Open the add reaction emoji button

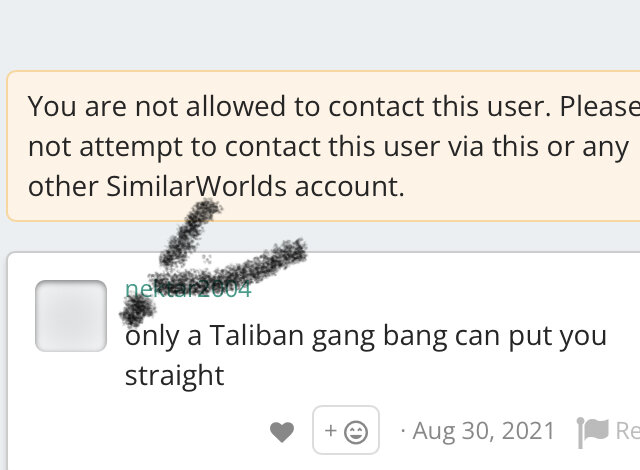[x=346, y=430]
